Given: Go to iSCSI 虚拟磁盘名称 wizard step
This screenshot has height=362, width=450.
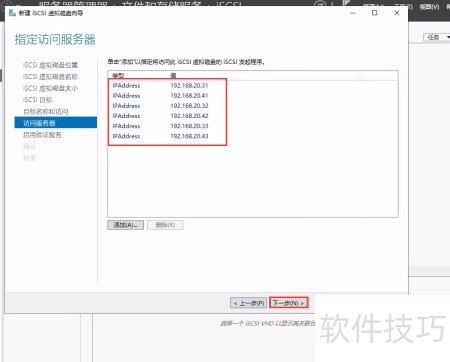Looking at the screenshot, I should (x=50, y=77).
